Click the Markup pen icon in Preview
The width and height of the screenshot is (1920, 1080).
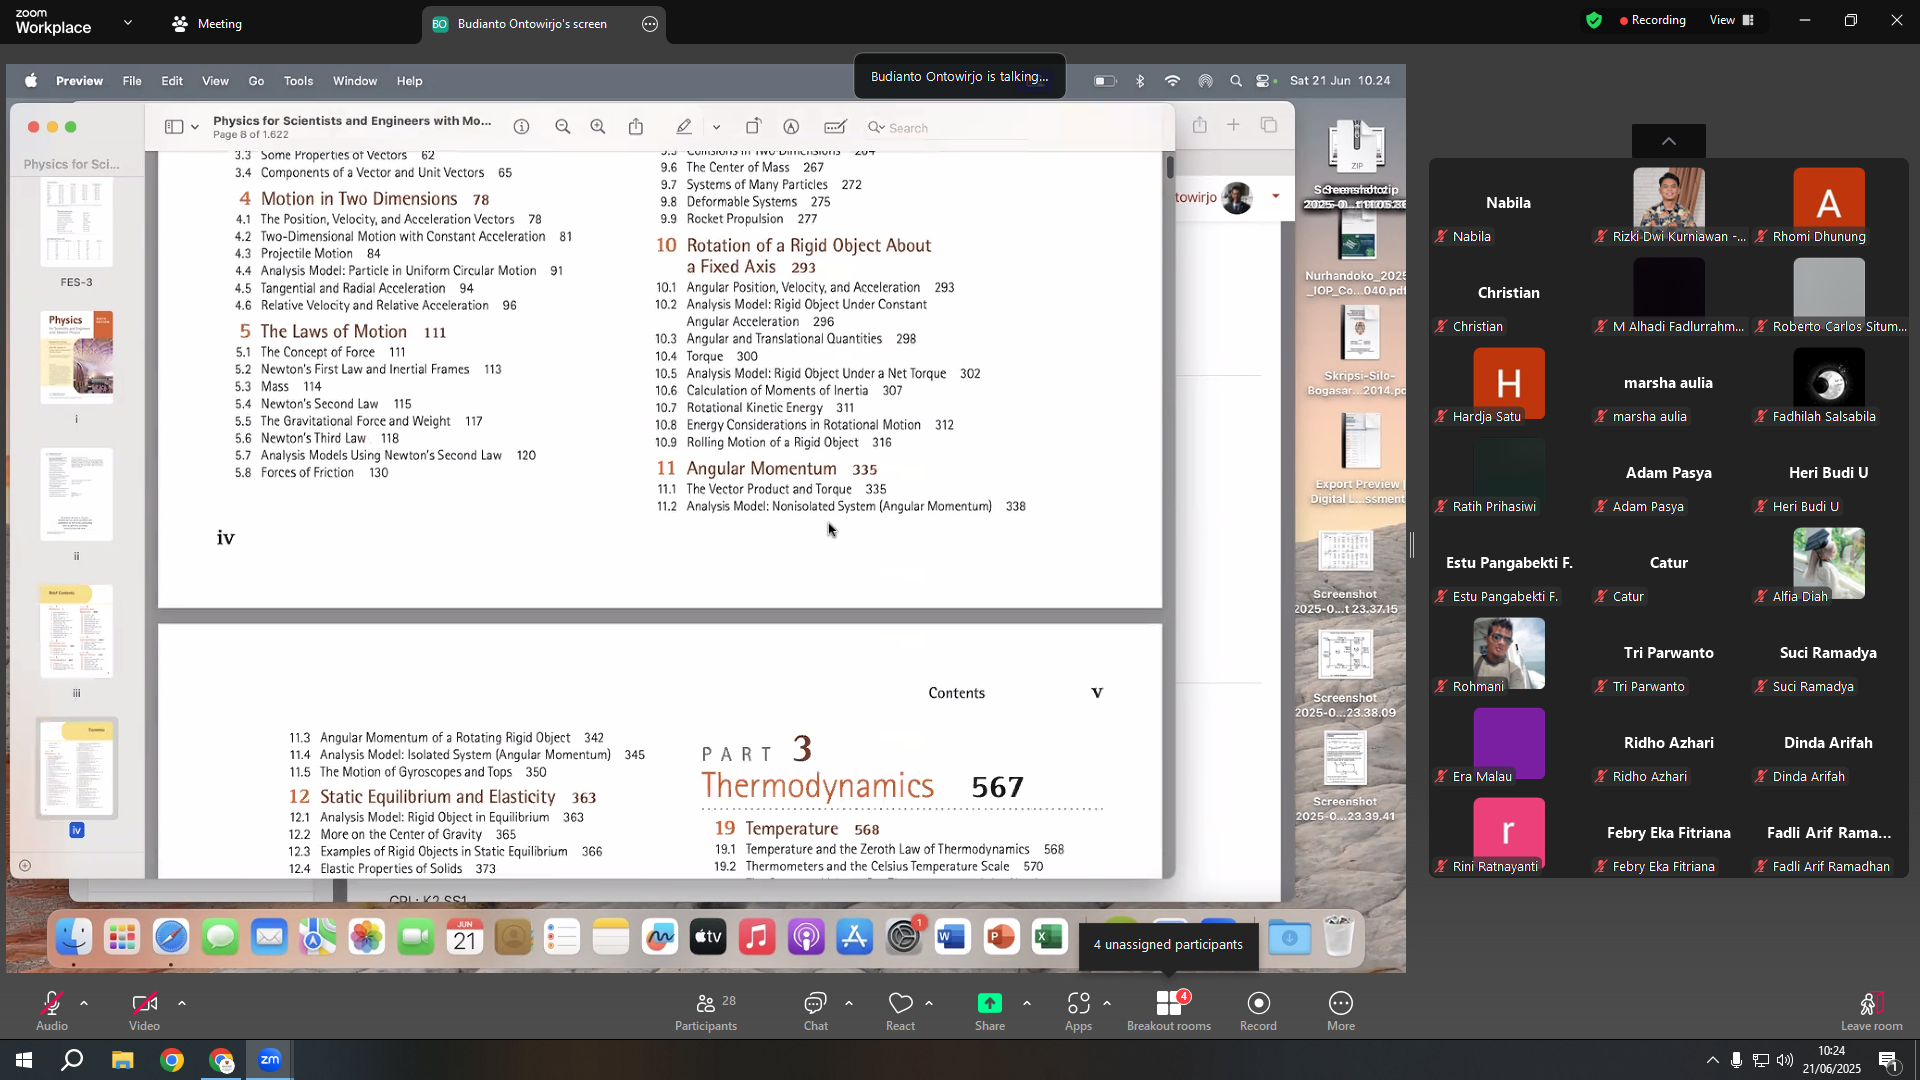[x=684, y=127]
